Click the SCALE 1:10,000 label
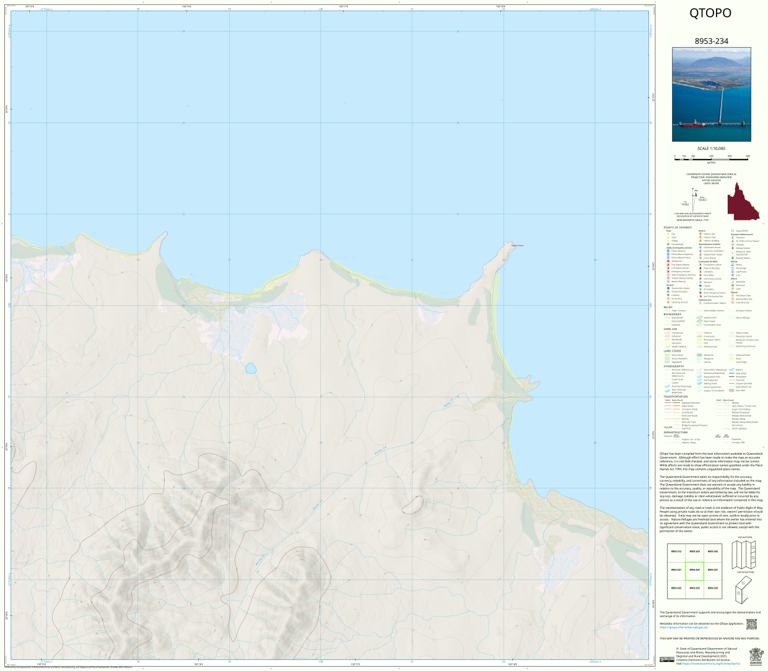Image resolution: width=768 pixels, height=671 pixels. [711, 148]
